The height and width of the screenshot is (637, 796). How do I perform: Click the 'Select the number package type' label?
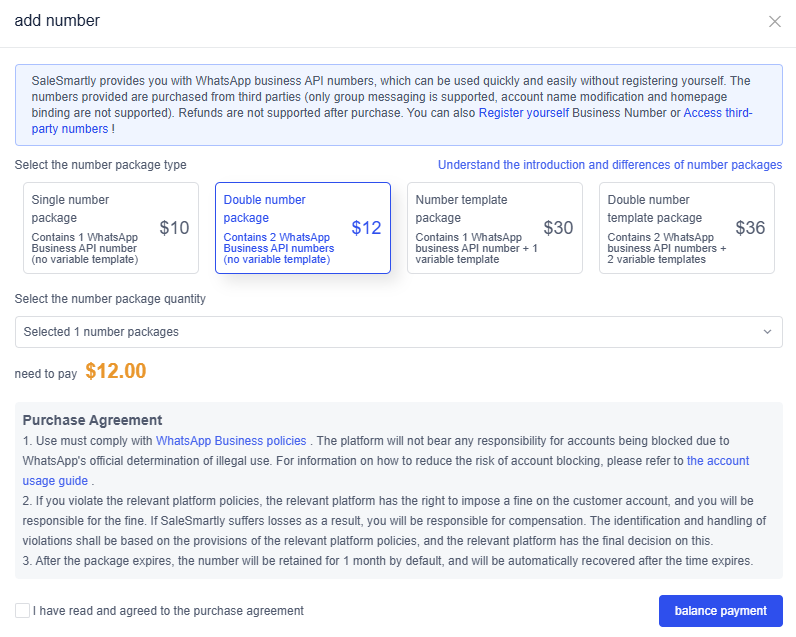(x=100, y=165)
